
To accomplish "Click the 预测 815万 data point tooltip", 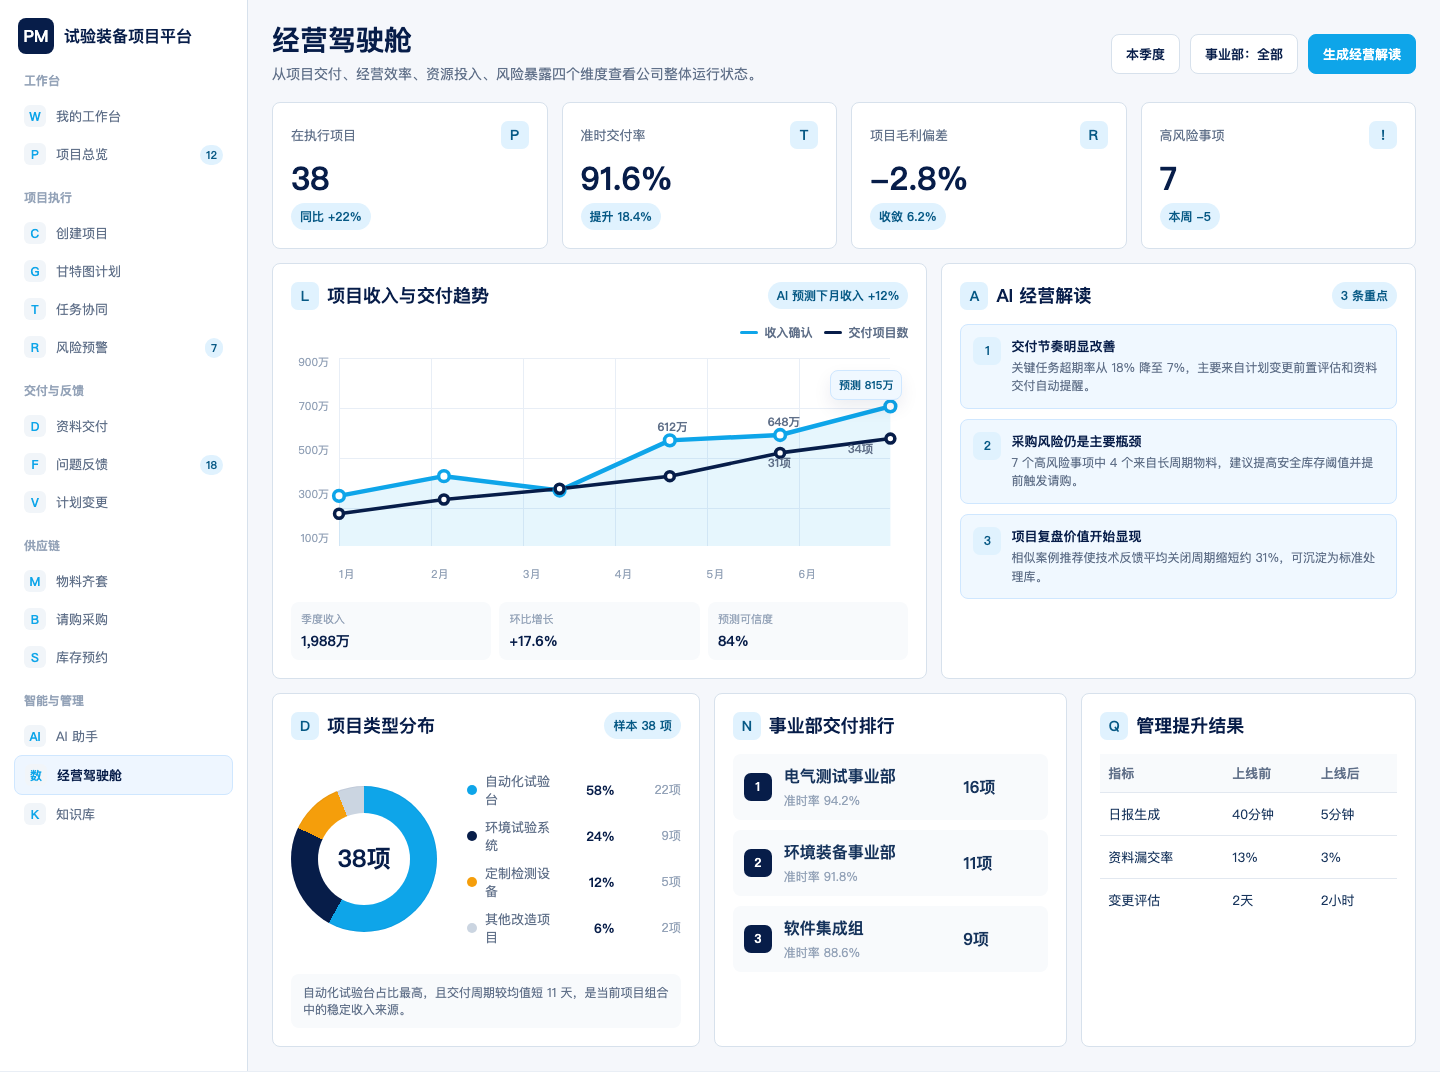I will click(x=866, y=385).
